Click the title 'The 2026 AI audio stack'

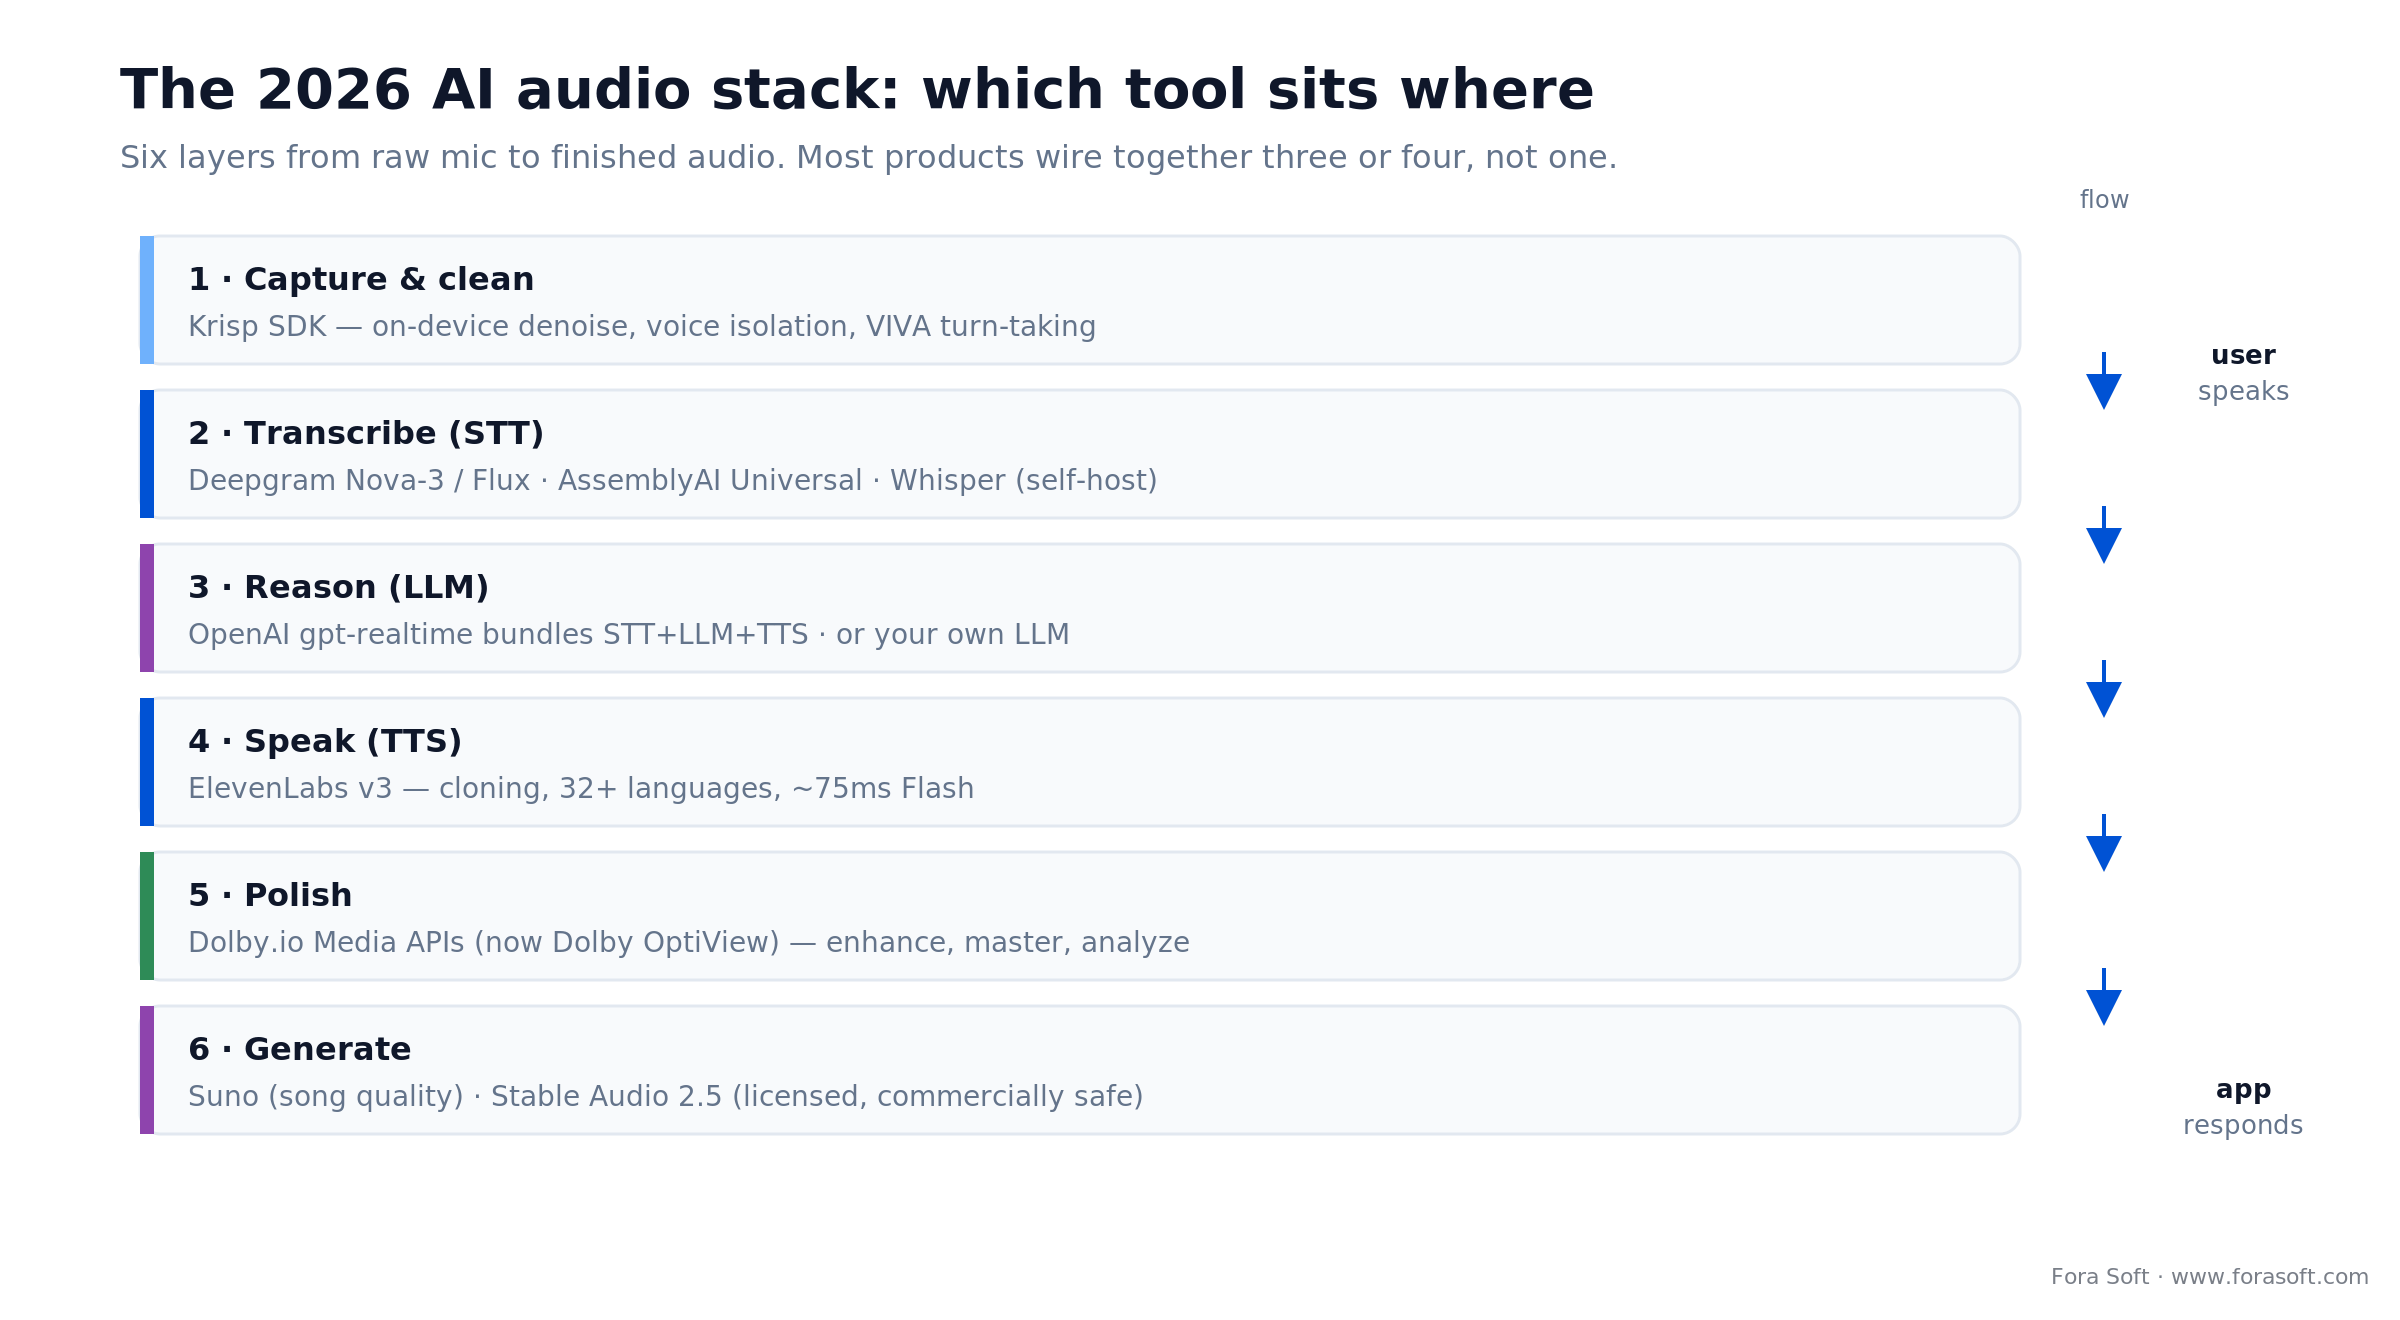pos(856,91)
